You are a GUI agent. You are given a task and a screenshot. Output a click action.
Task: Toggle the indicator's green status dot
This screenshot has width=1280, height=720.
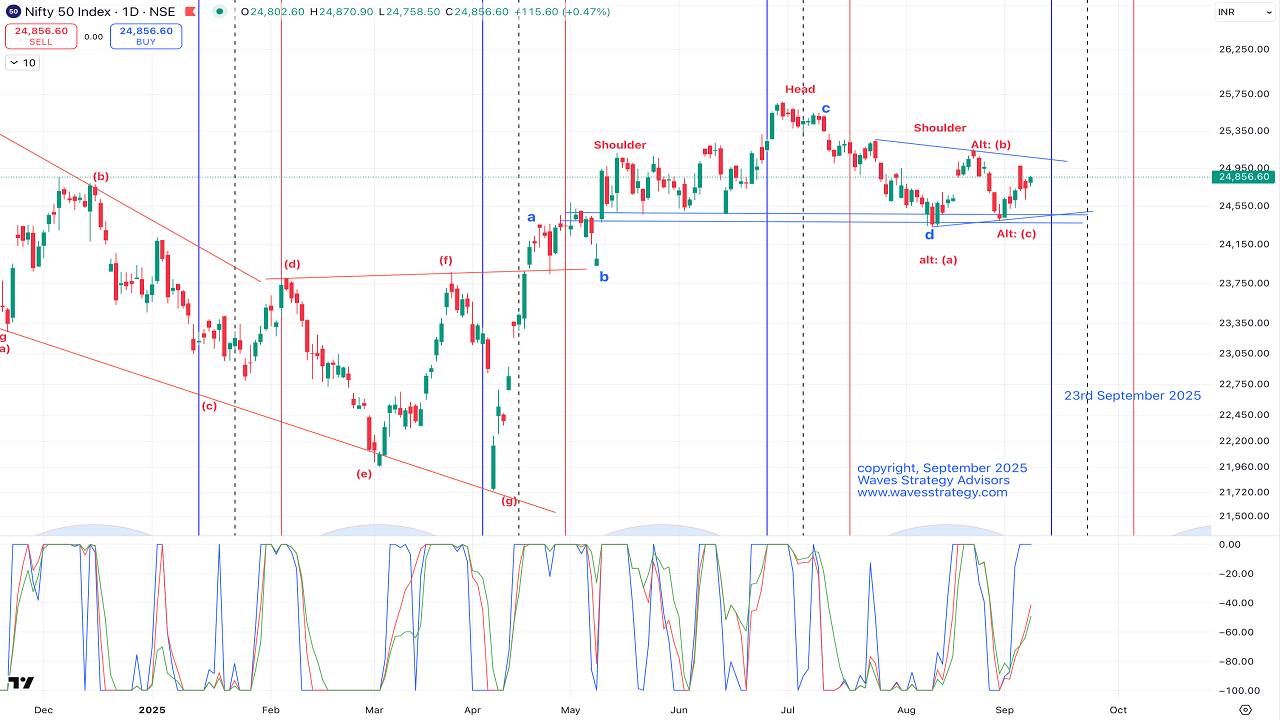click(218, 13)
